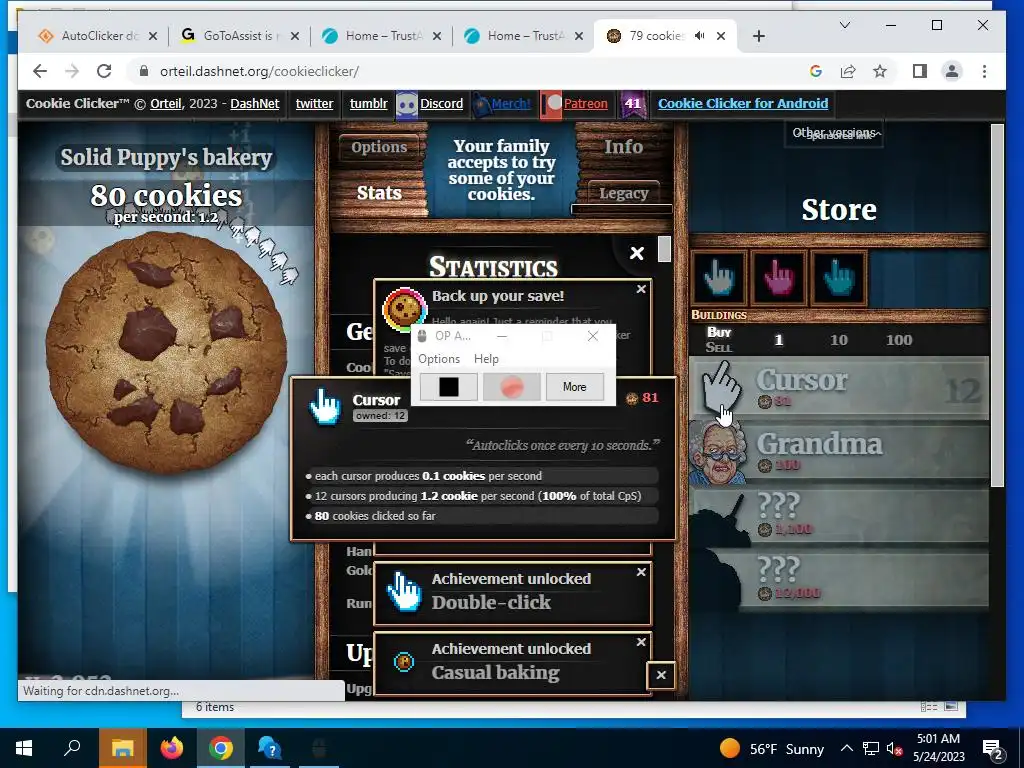This screenshot has height=768, width=1024.
Task: Dismiss the Casual baking achievement notification
Action: [641, 642]
